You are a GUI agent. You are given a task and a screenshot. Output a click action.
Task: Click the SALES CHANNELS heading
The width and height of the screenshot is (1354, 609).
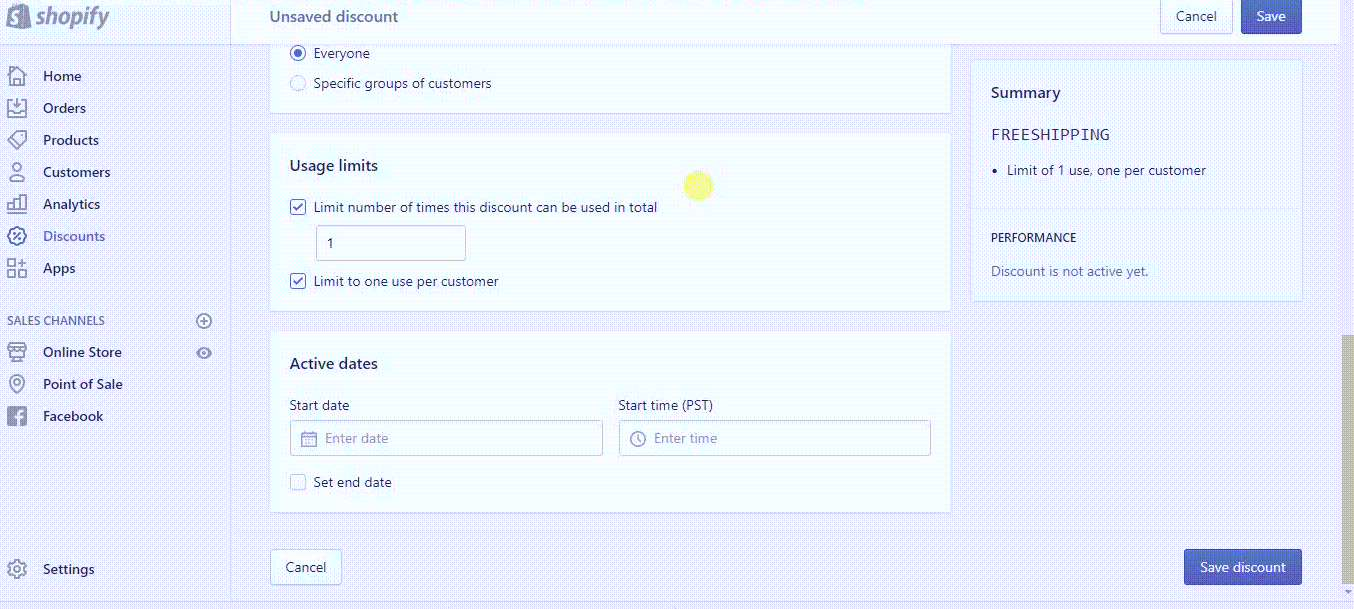(x=56, y=321)
